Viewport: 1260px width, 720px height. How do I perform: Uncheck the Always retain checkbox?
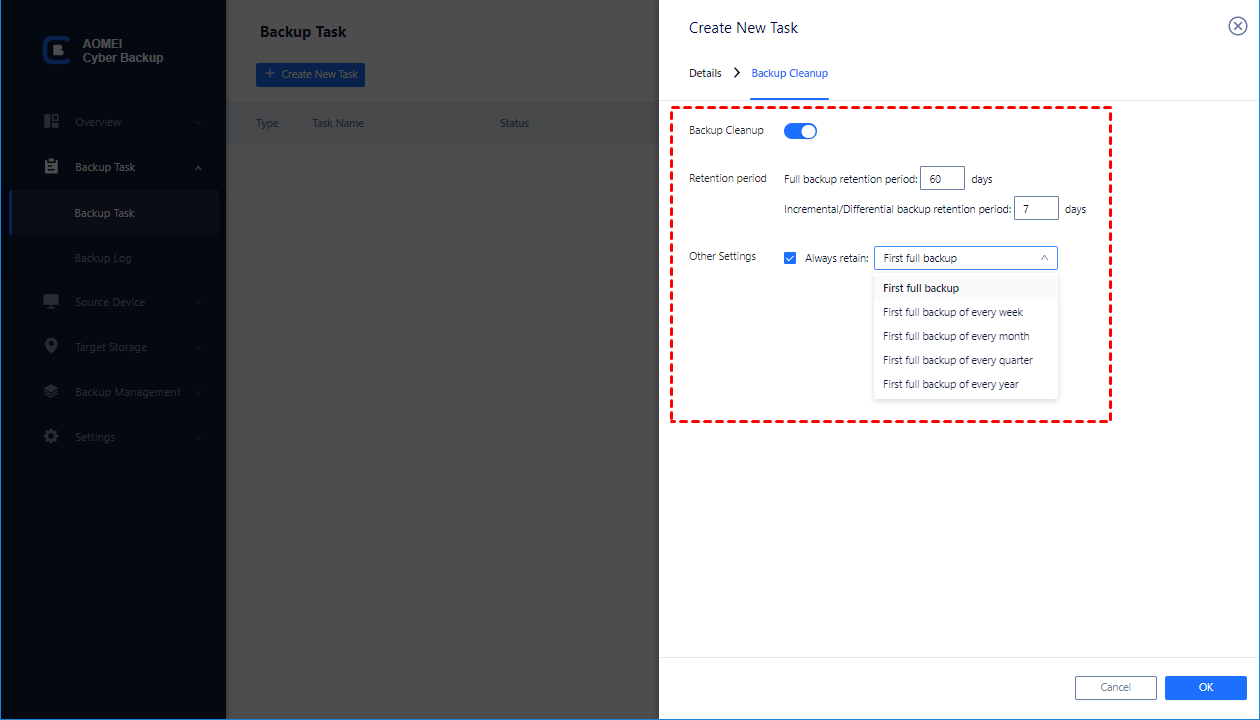point(790,257)
